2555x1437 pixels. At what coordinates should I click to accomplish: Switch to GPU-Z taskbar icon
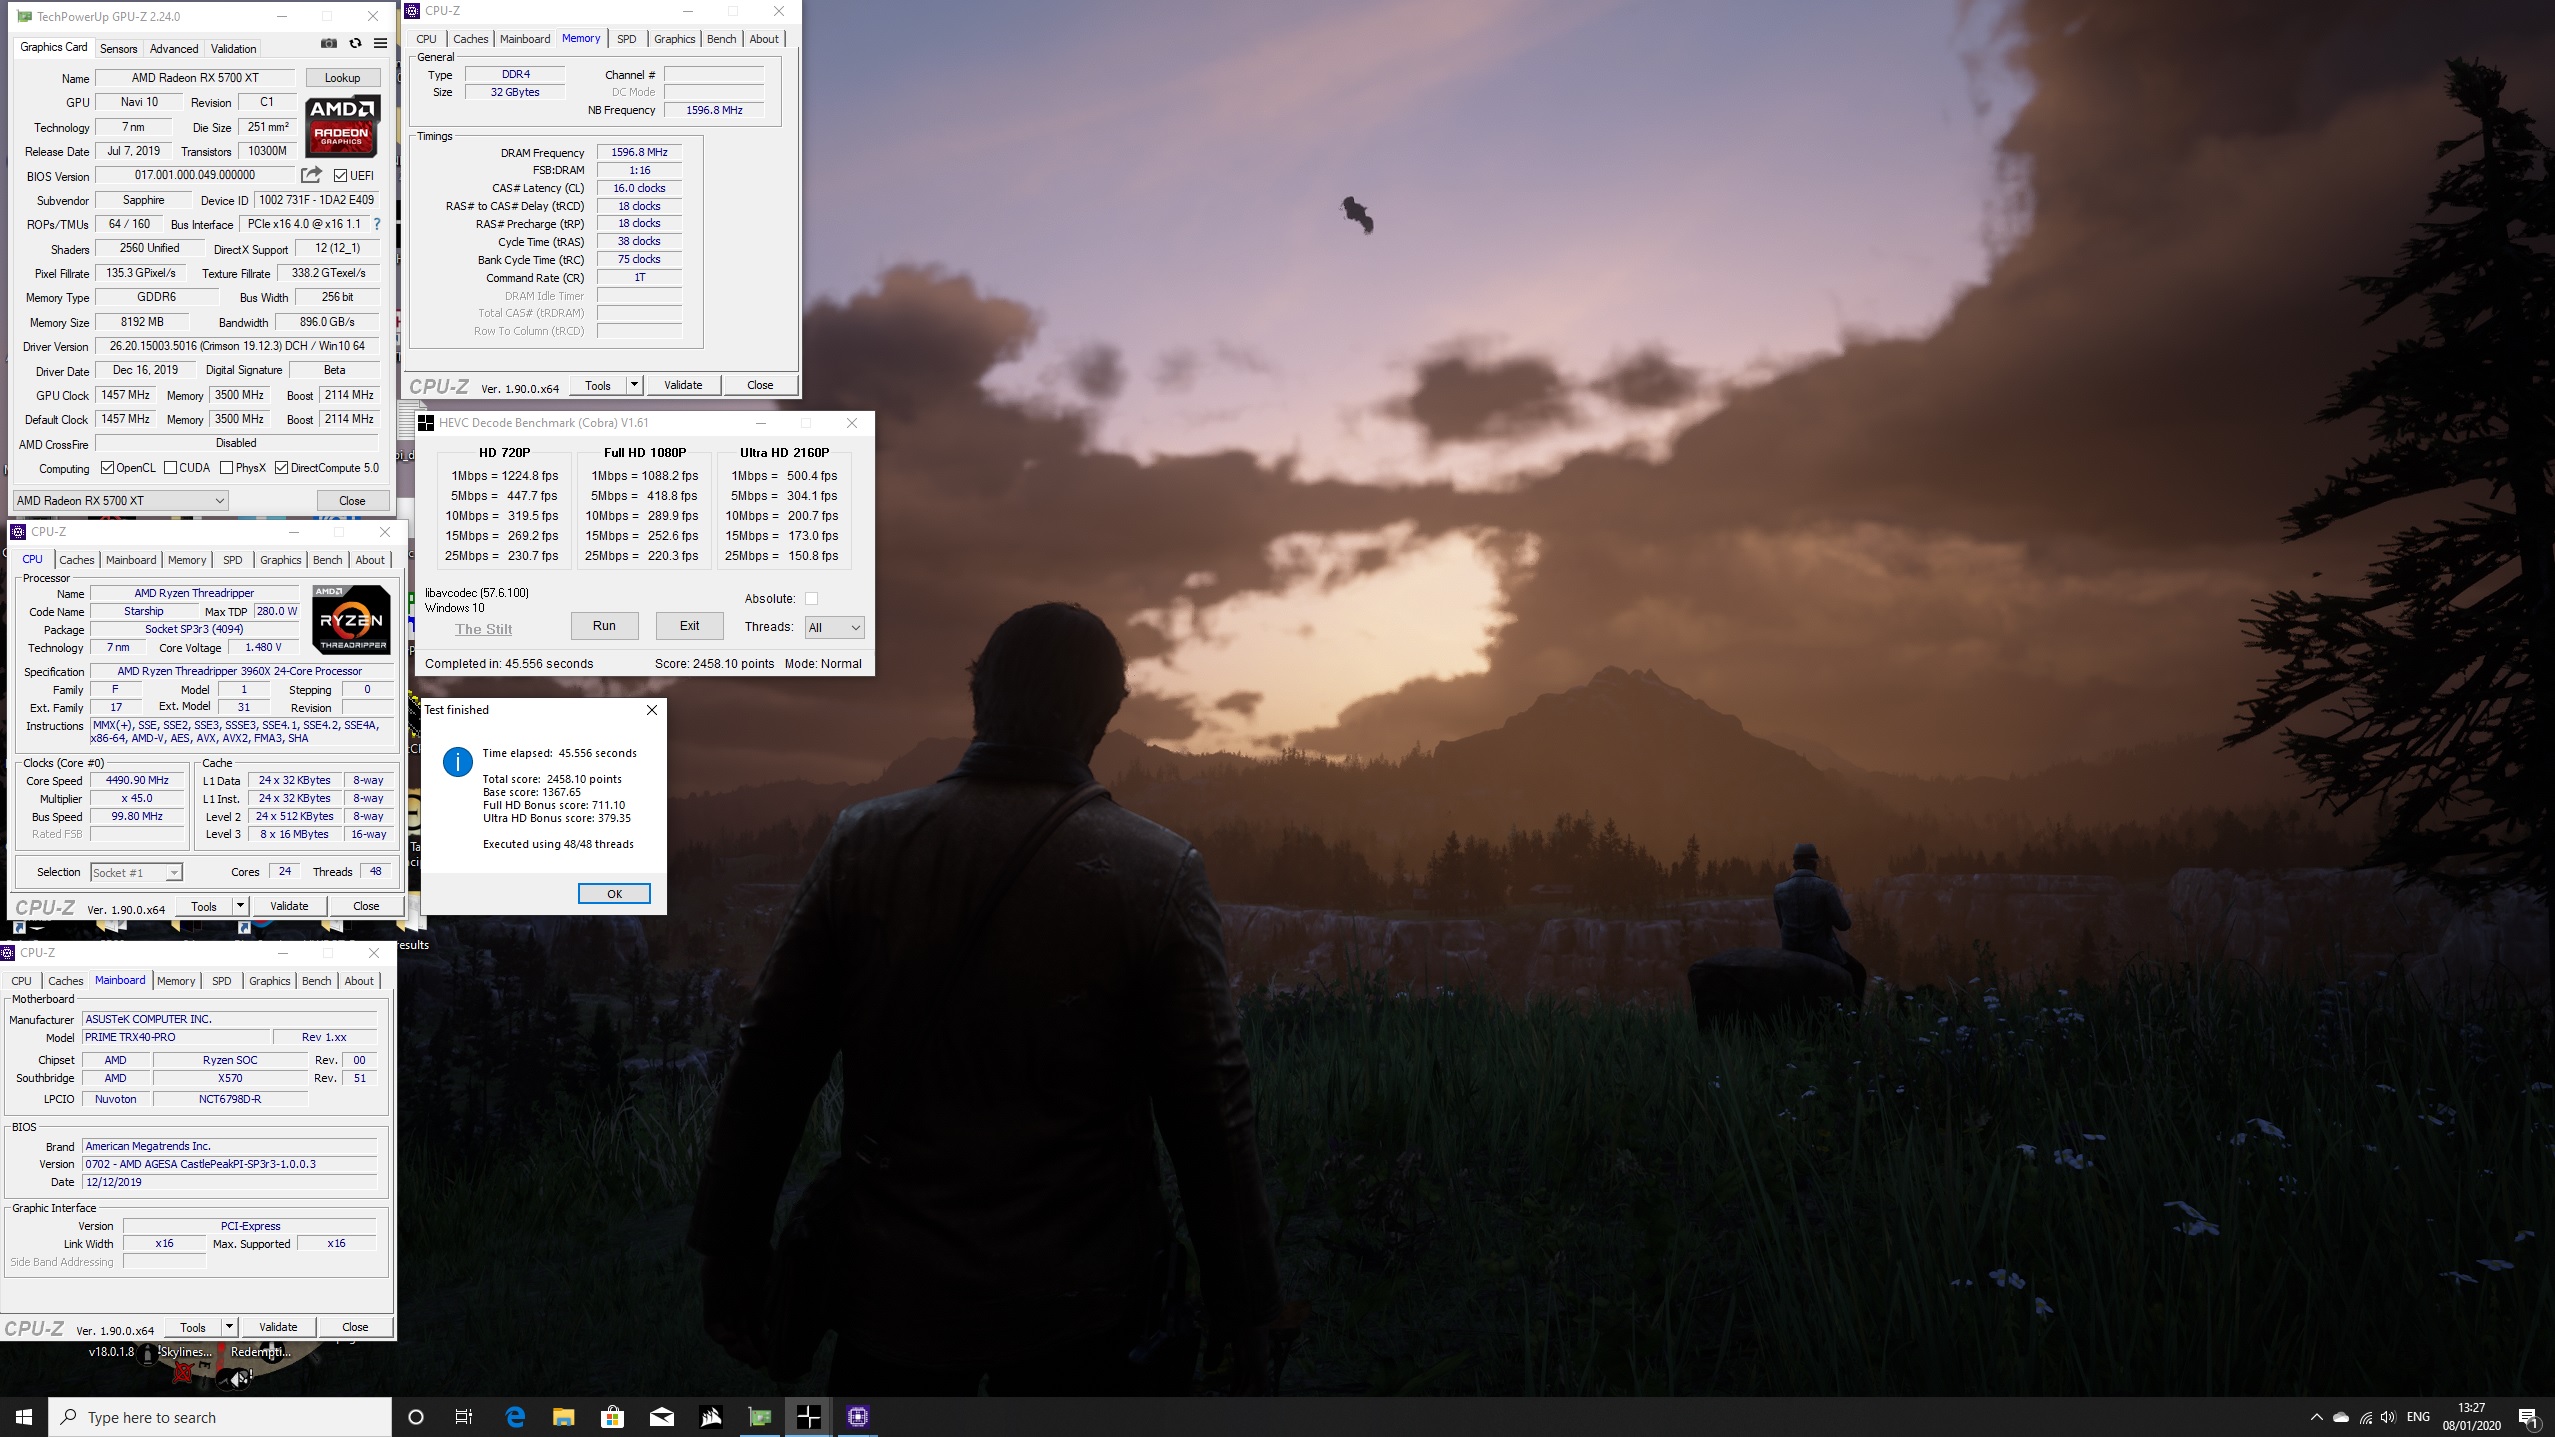click(x=760, y=1417)
